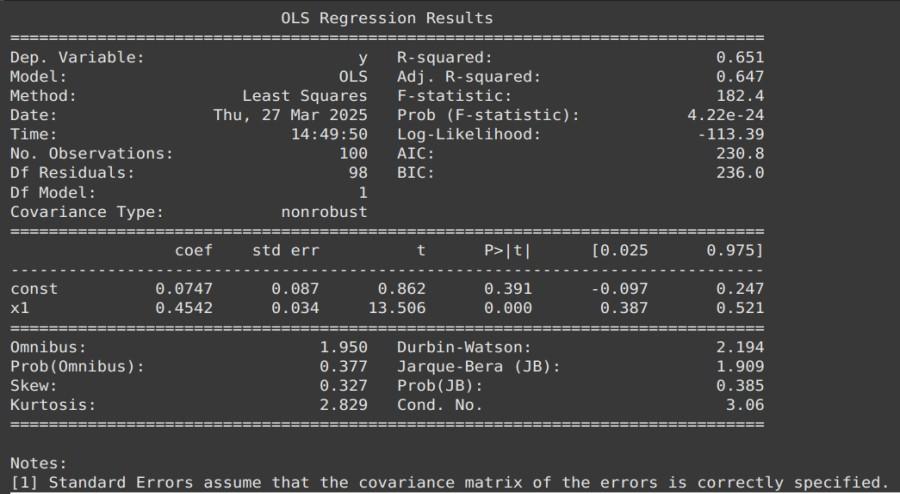Click the date "Thu, 27 Mar 2025"
This screenshot has height=494, width=900.
[290, 115]
